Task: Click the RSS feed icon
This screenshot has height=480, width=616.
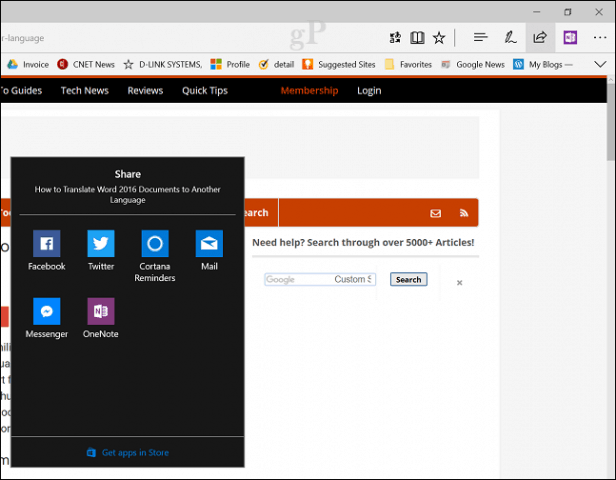Action: pyautogui.click(x=464, y=213)
